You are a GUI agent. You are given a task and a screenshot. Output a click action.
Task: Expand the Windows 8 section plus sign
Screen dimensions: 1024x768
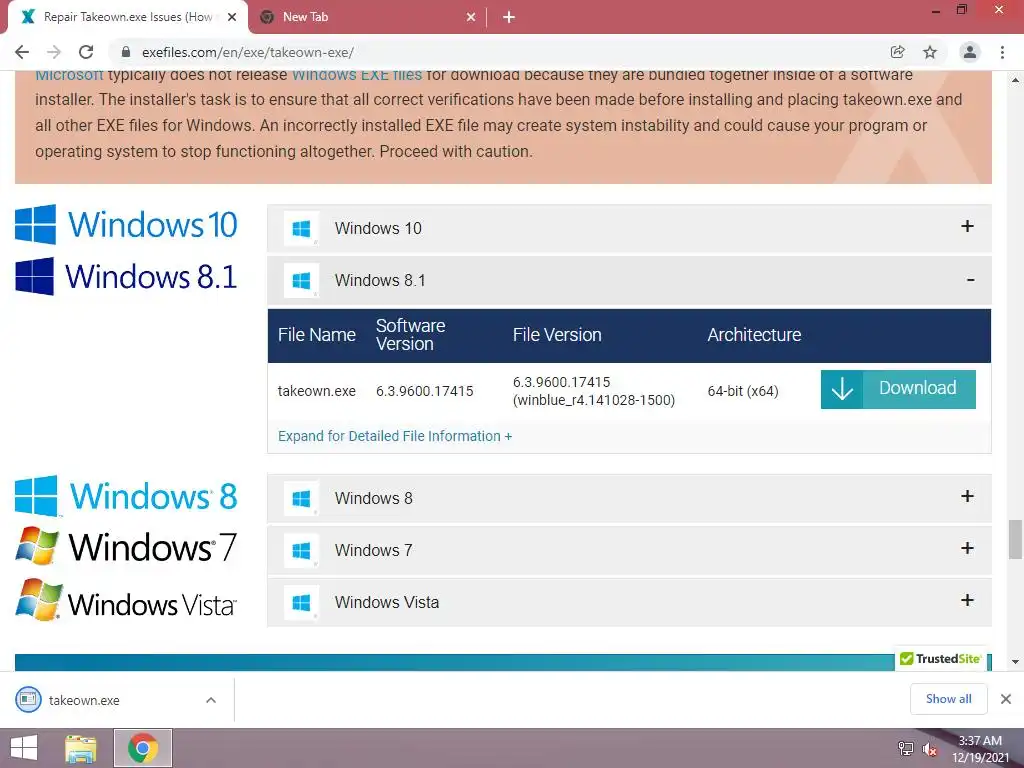click(x=967, y=496)
